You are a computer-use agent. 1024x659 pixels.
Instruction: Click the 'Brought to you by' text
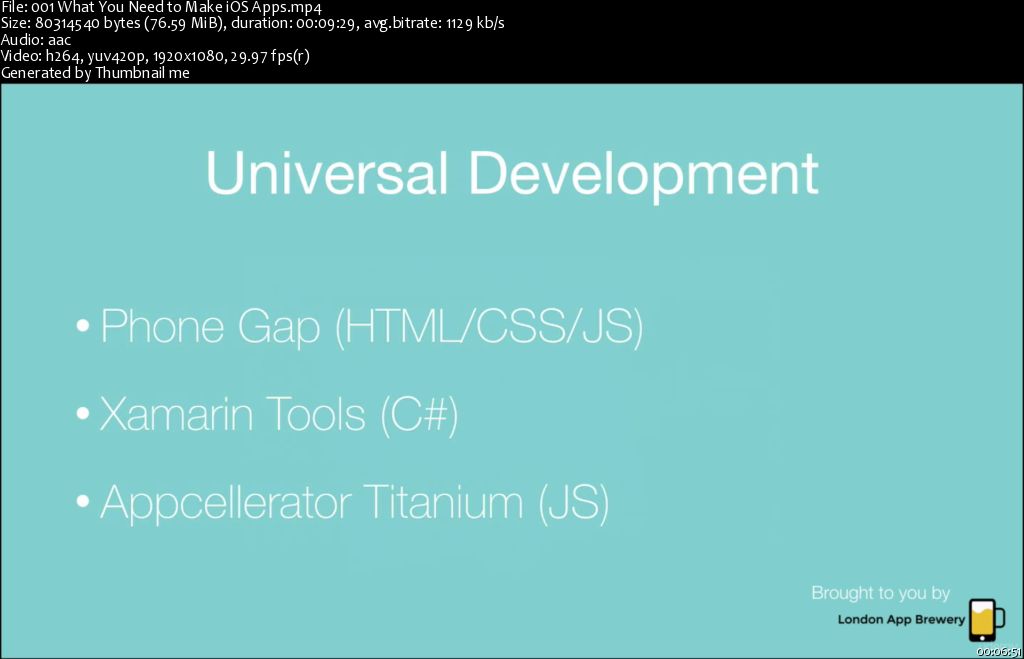pyautogui.click(x=880, y=593)
